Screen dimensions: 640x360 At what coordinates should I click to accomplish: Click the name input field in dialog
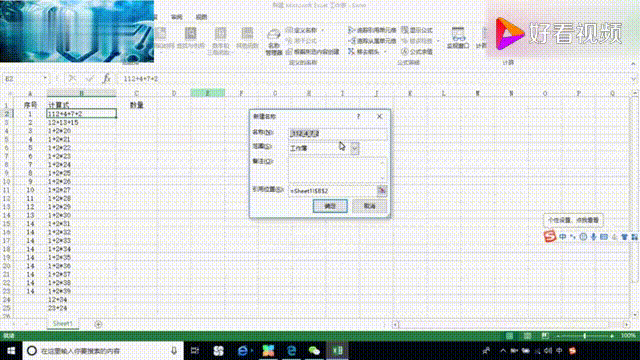(337, 134)
